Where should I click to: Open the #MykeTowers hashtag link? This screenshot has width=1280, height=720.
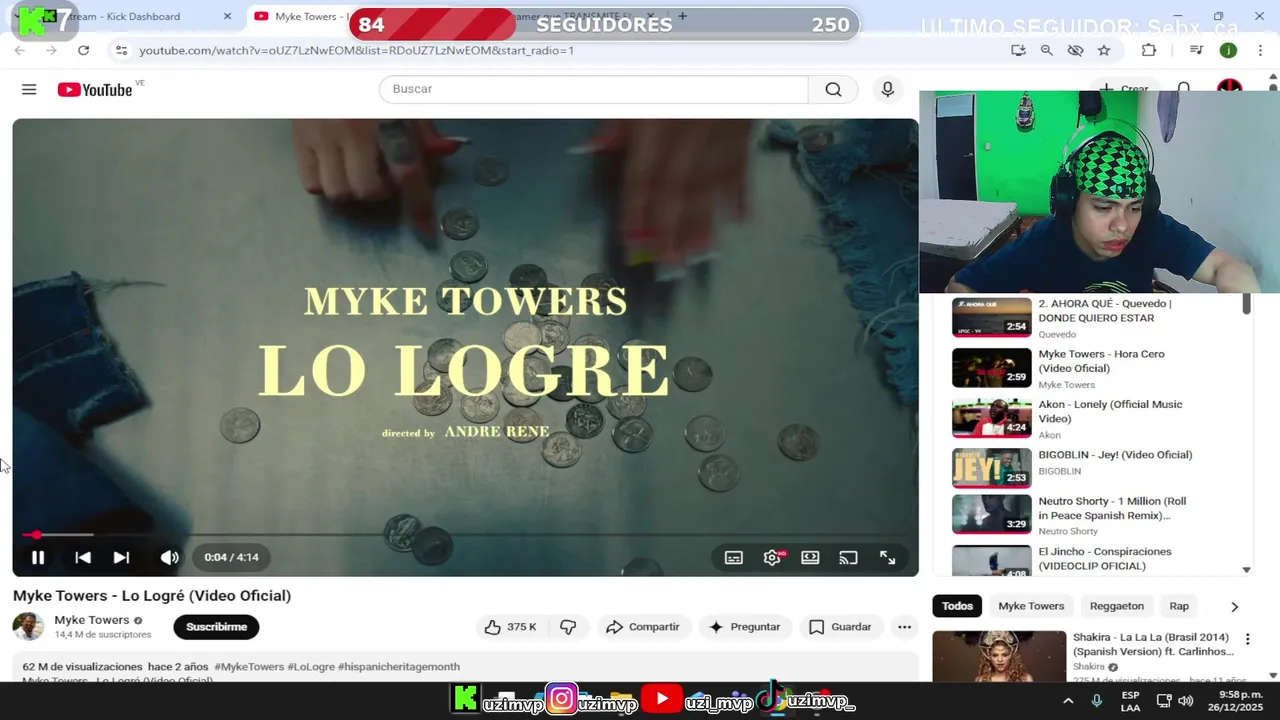point(249,667)
